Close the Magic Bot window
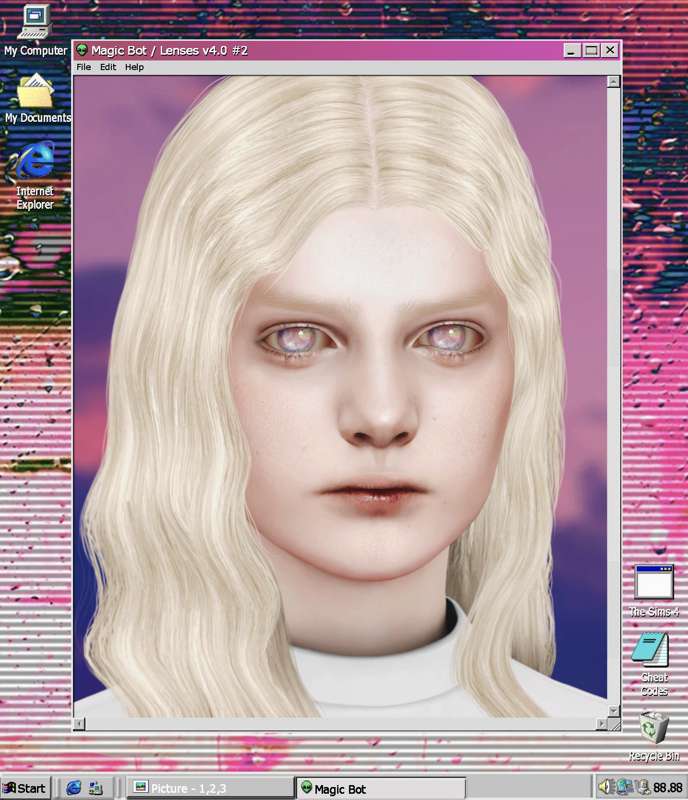This screenshot has height=800, width=688. pos(610,50)
